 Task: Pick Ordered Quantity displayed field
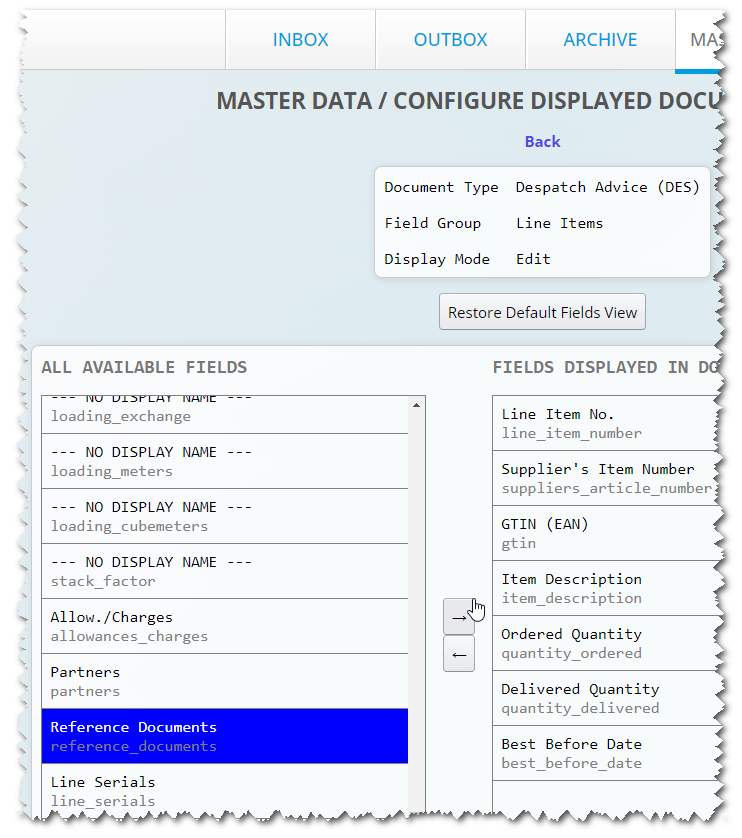click(607, 643)
